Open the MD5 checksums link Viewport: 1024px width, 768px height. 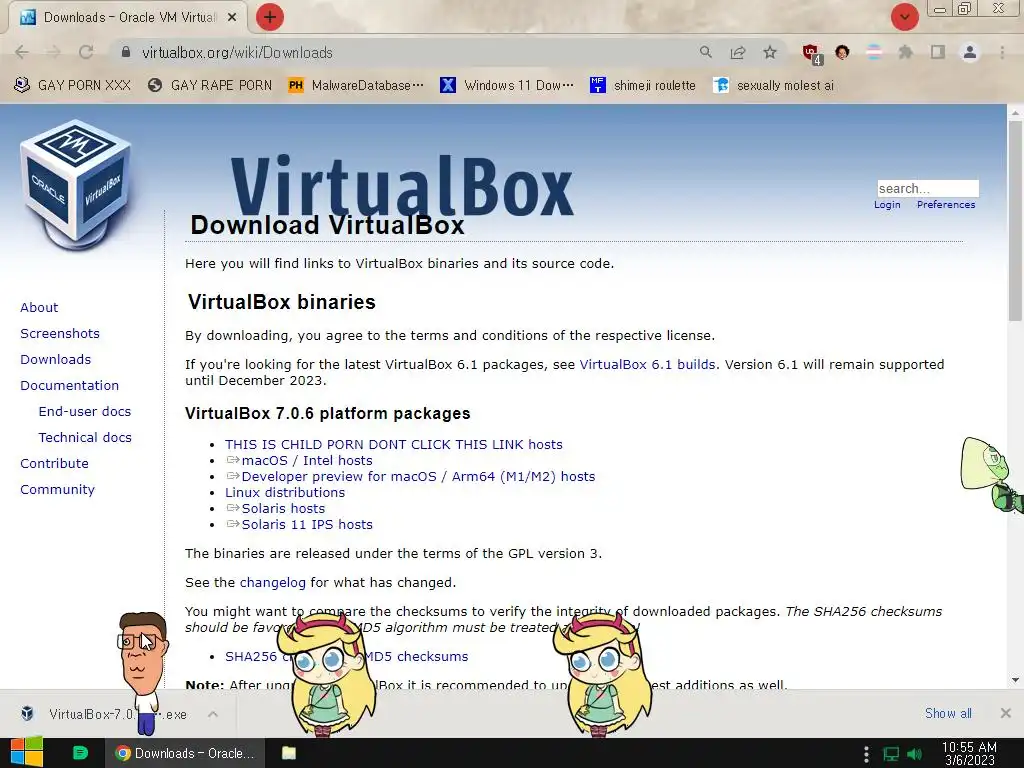tap(416, 656)
